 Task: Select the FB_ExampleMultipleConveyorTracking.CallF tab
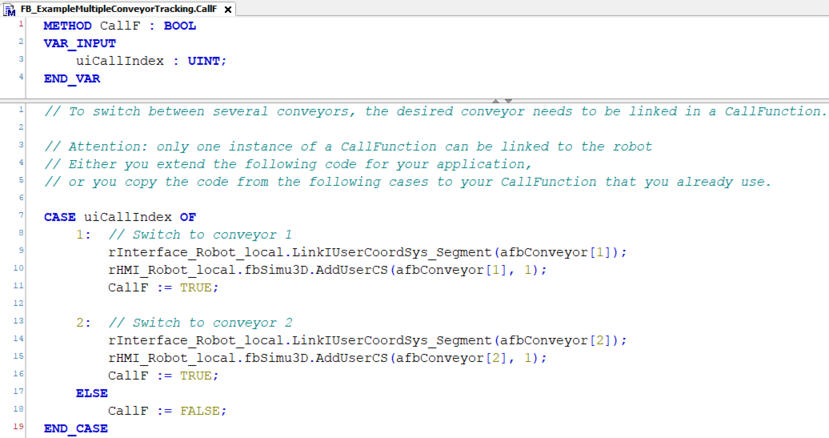(118, 10)
